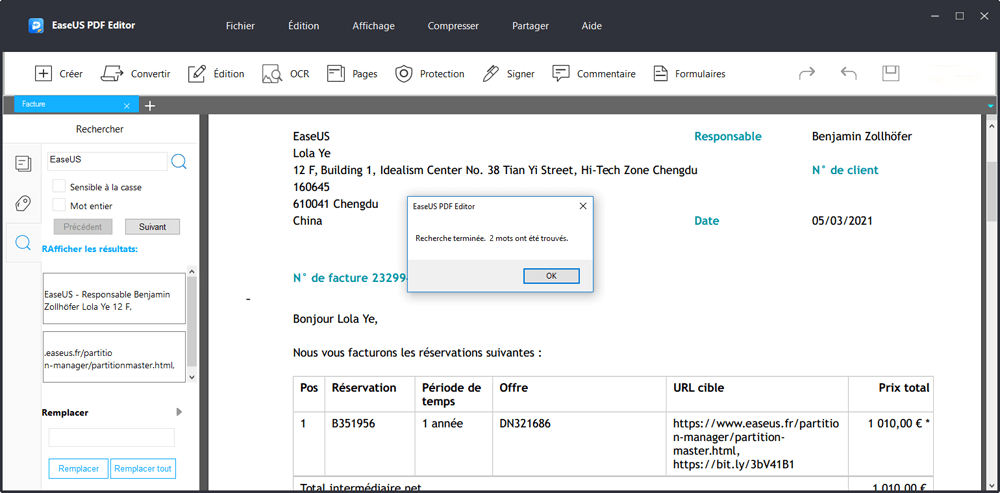Click the save floppy disk icon
The height and width of the screenshot is (493, 1000).
pos(890,73)
